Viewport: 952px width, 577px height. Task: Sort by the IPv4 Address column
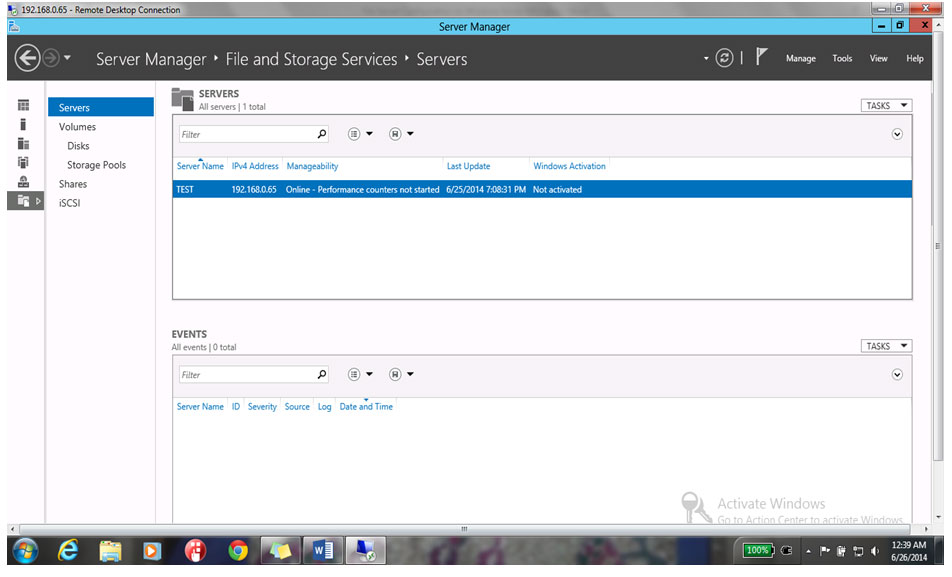click(x=255, y=166)
